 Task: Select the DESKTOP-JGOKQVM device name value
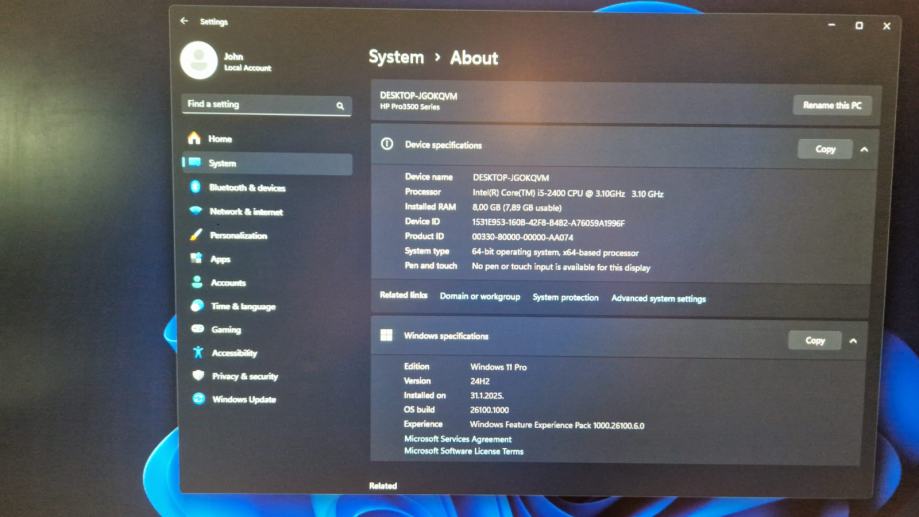(510, 178)
